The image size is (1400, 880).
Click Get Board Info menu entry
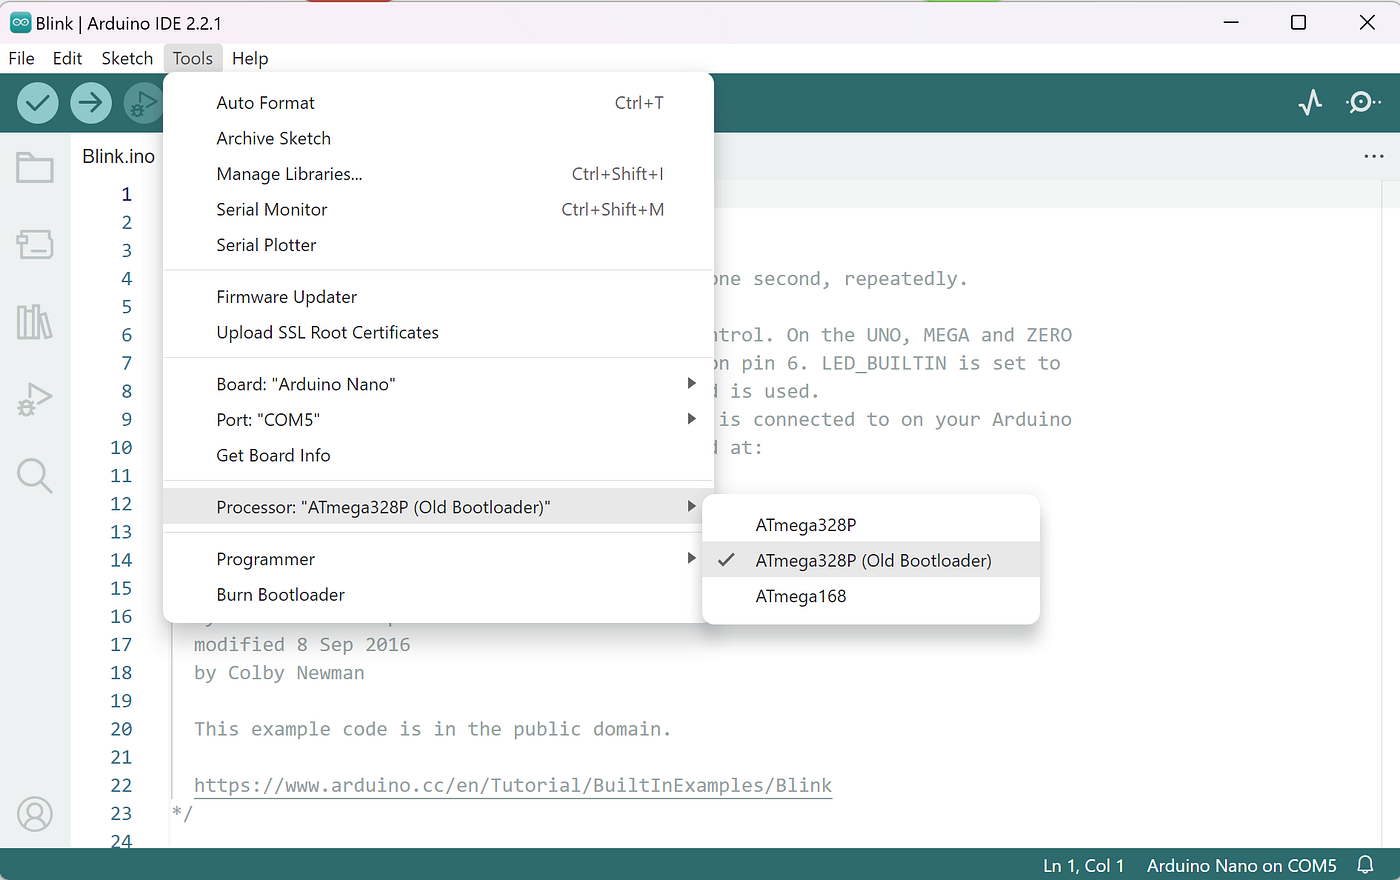[x=438, y=455]
